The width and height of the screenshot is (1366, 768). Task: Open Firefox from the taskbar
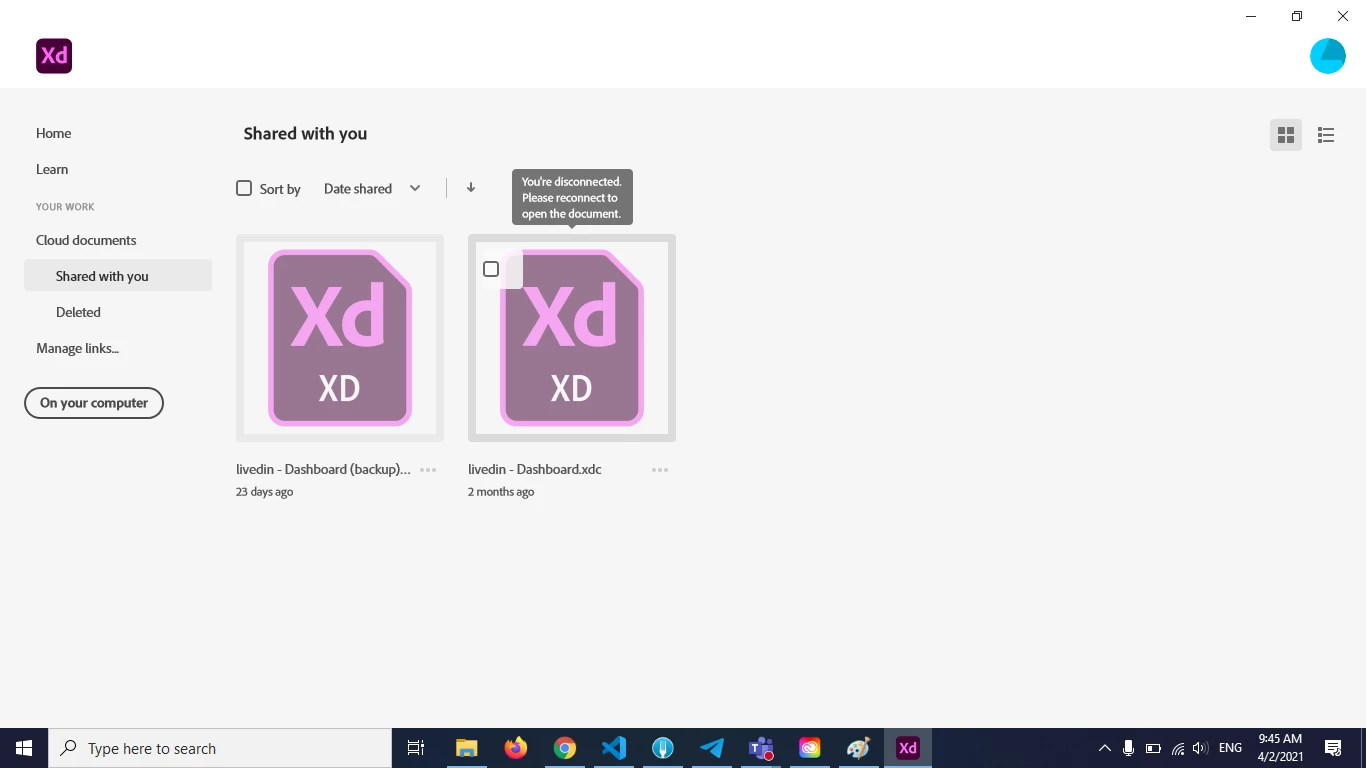[x=516, y=748]
